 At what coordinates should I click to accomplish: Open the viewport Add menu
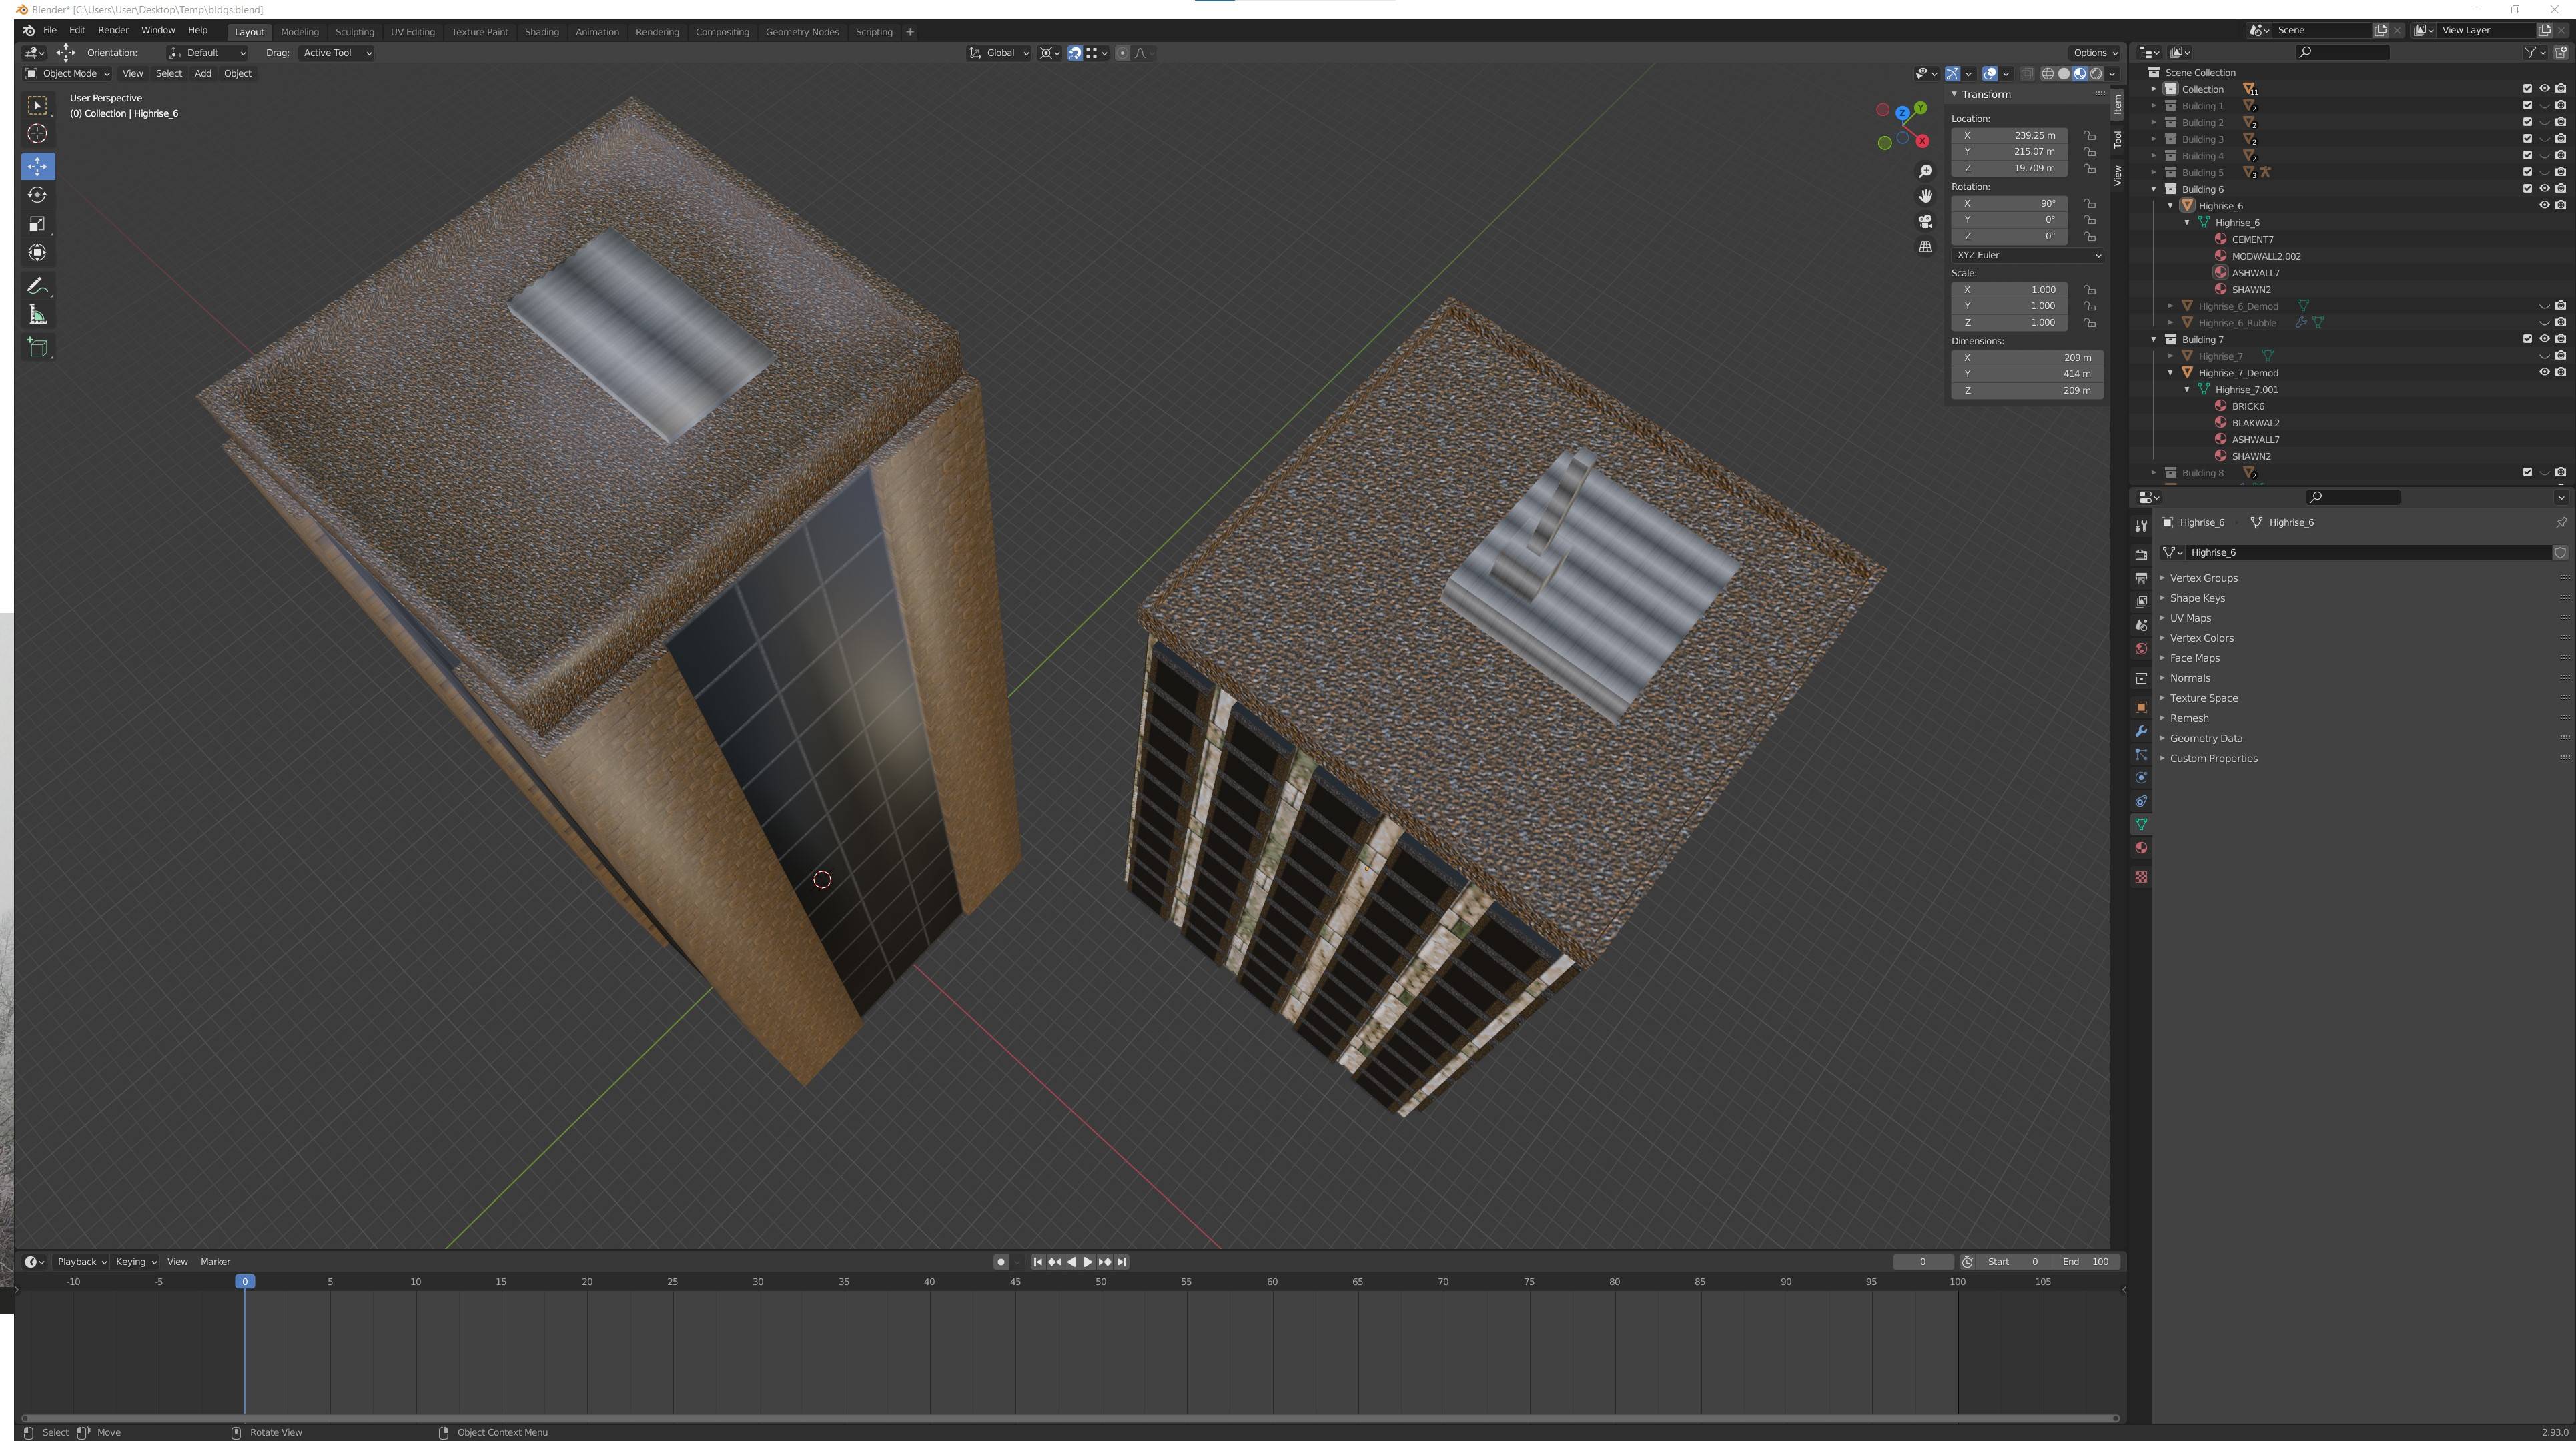pyautogui.click(x=202, y=73)
